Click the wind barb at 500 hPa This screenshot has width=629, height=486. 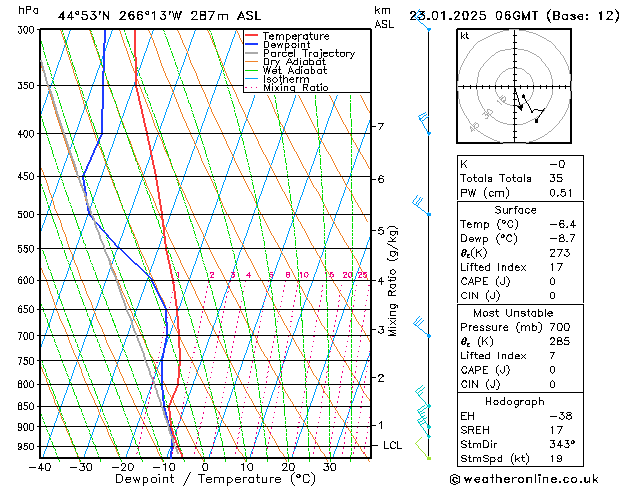422,206
